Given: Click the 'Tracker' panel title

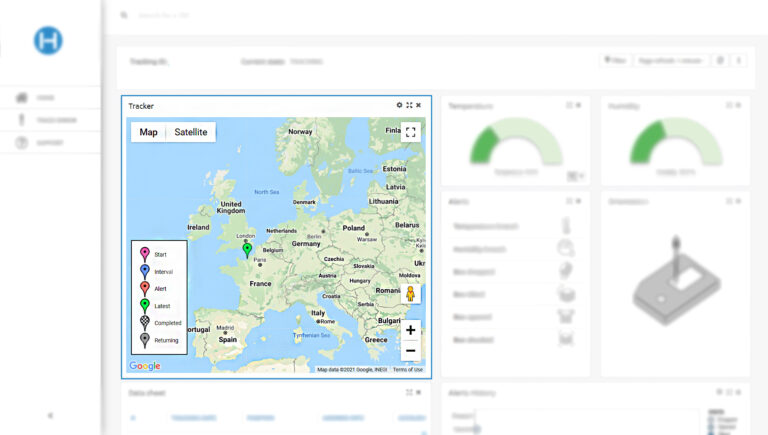Looking at the screenshot, I should [x=141, y=106].
